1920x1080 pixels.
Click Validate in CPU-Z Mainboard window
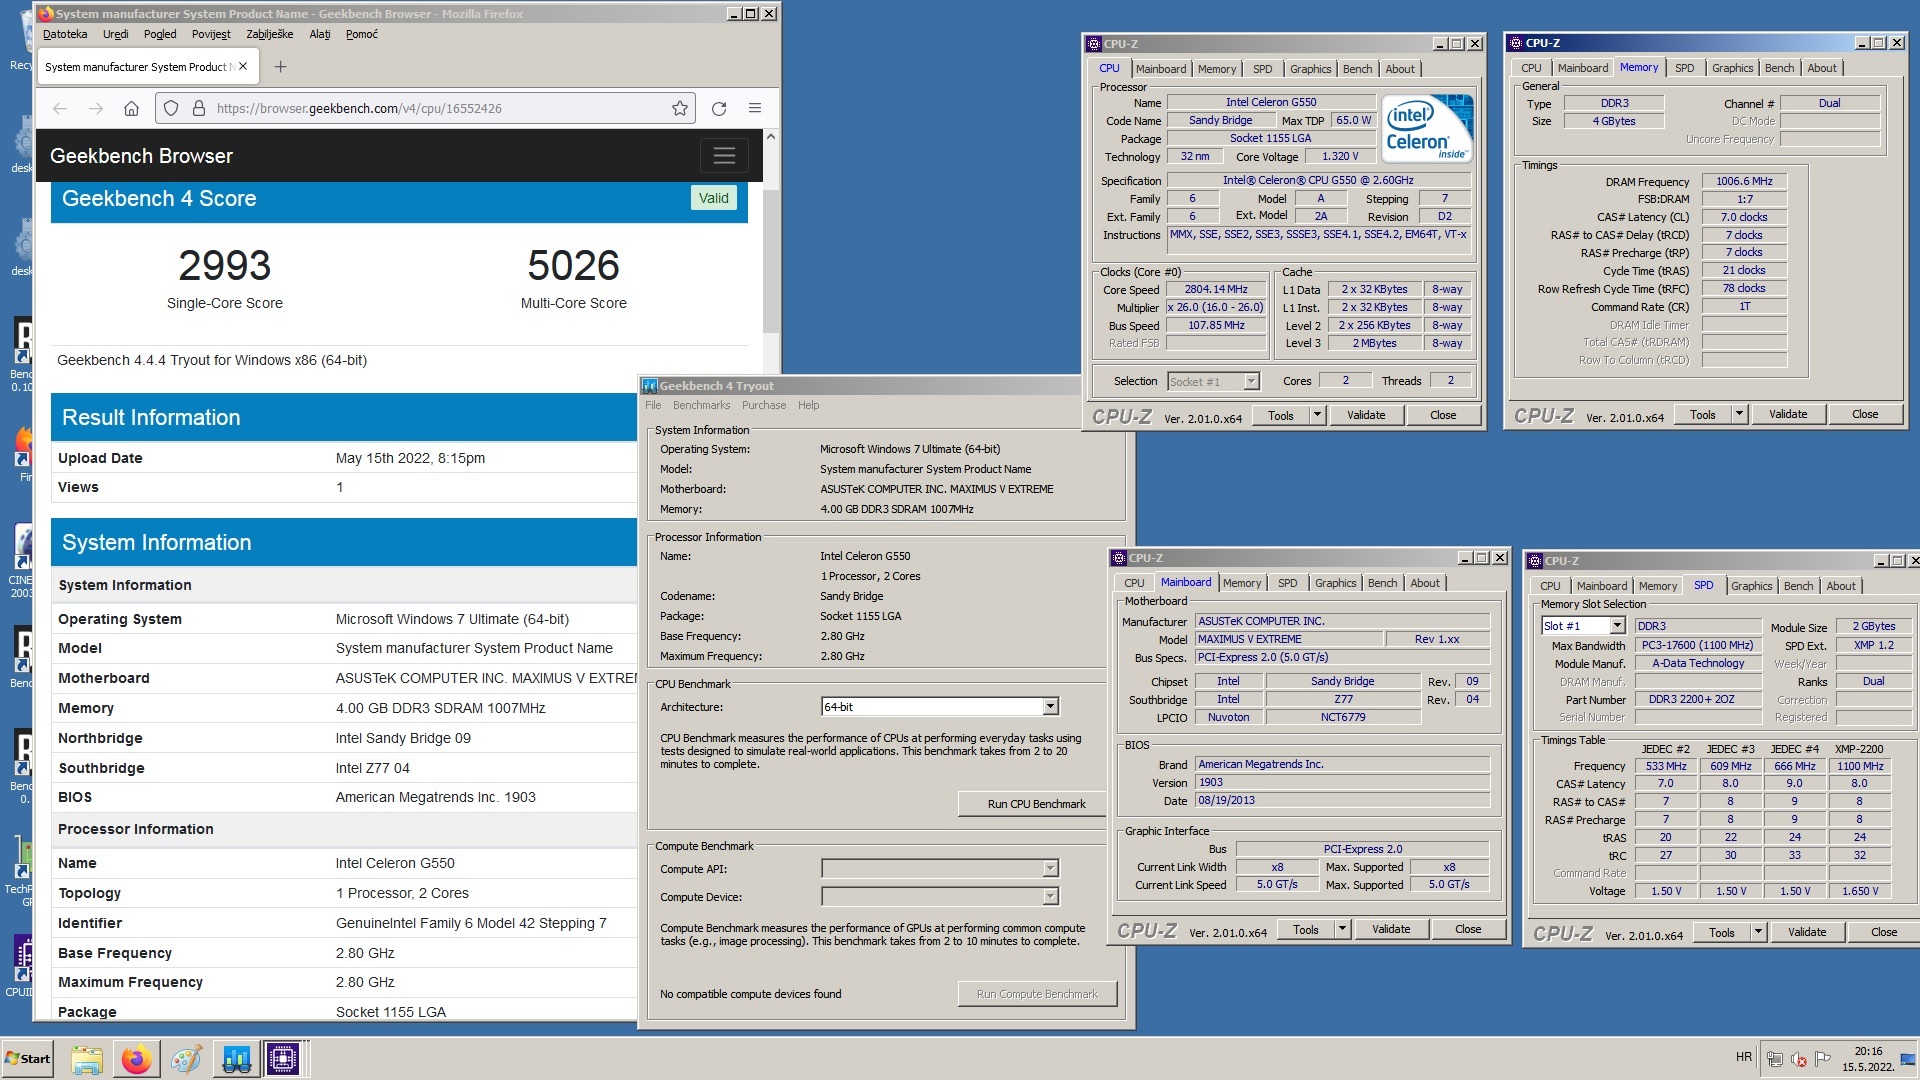coord(1391,929)
